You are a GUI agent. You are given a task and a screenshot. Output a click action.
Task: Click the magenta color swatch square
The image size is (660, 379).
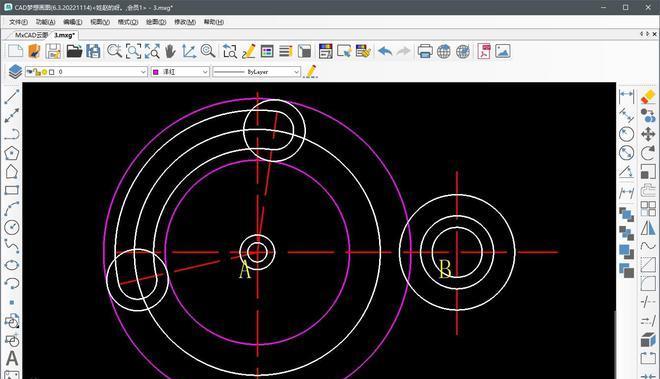click(156, 72)
